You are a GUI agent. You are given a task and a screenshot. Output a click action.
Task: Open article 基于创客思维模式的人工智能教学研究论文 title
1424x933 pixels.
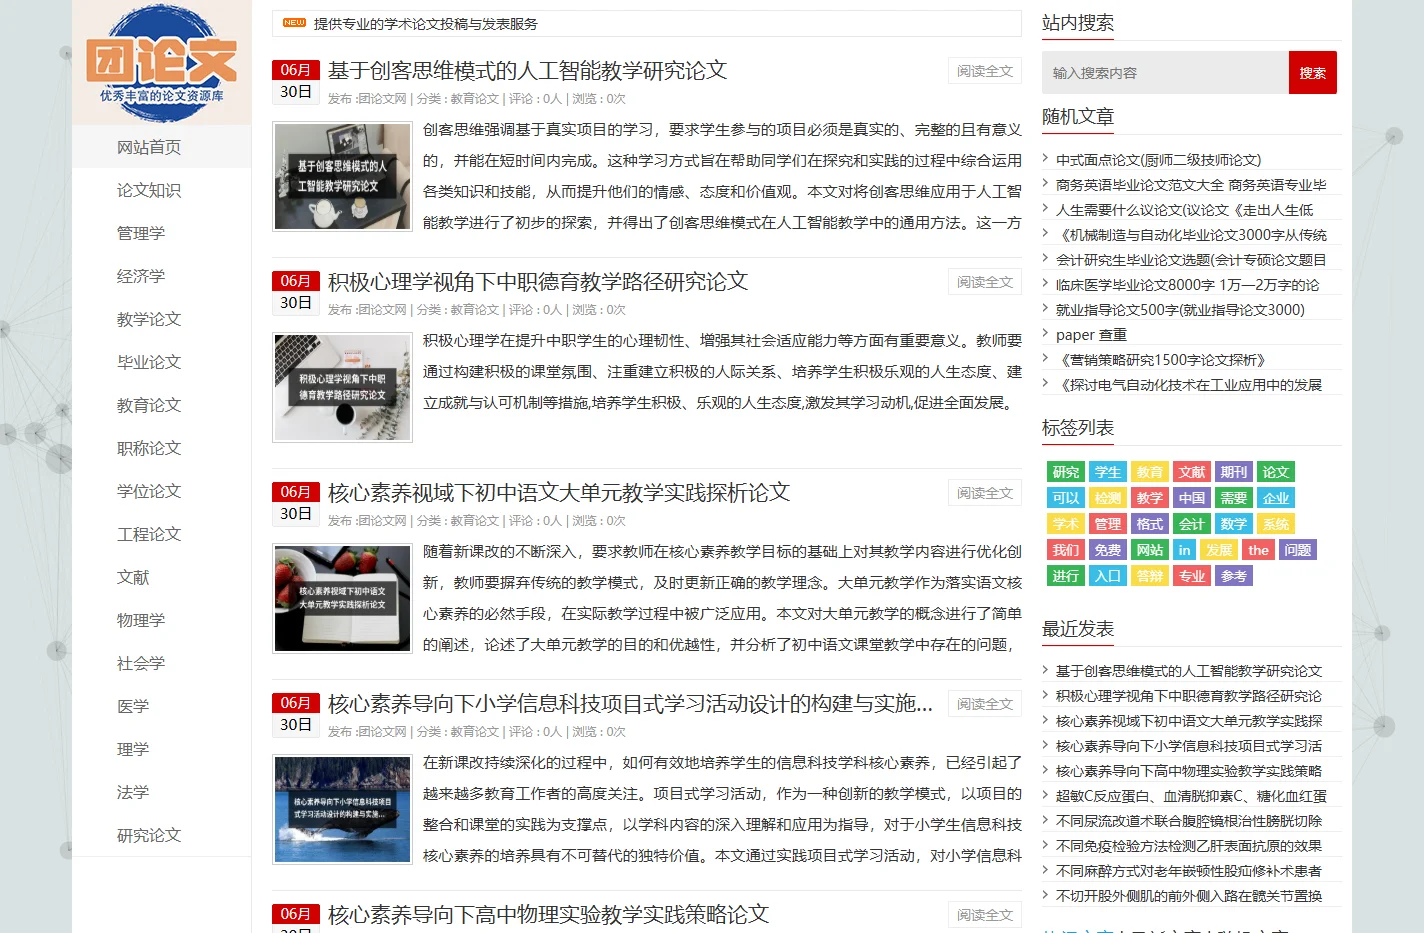[527, 71]
